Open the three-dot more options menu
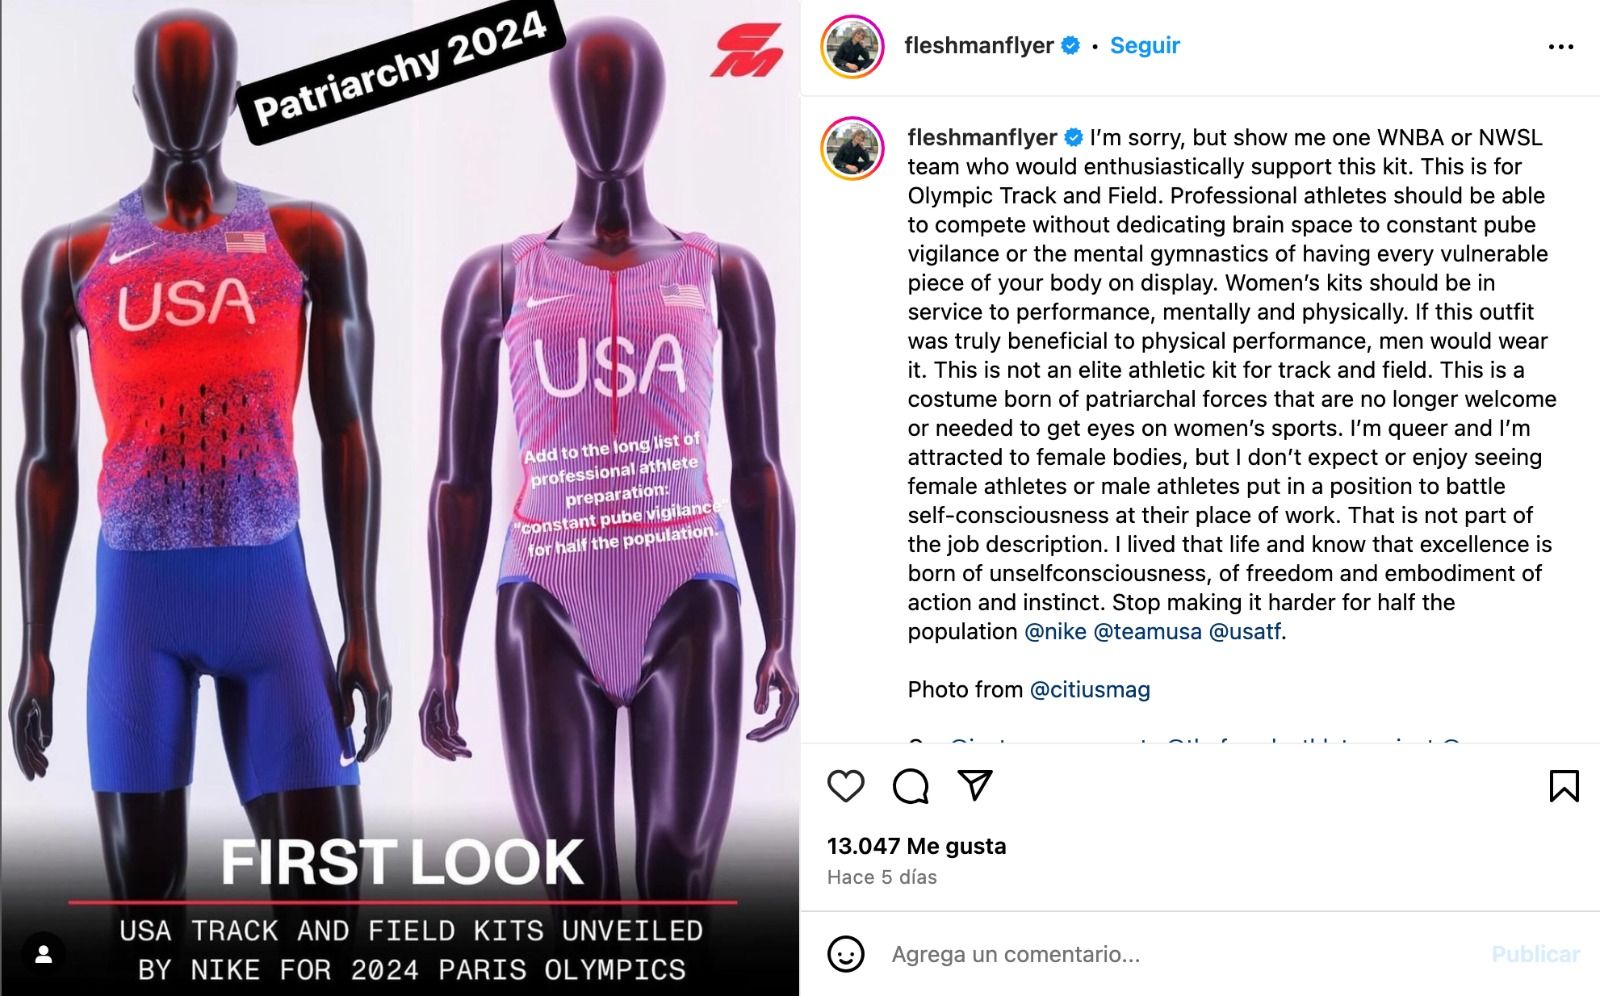The image size is (1600, 996). (1561, 47)
